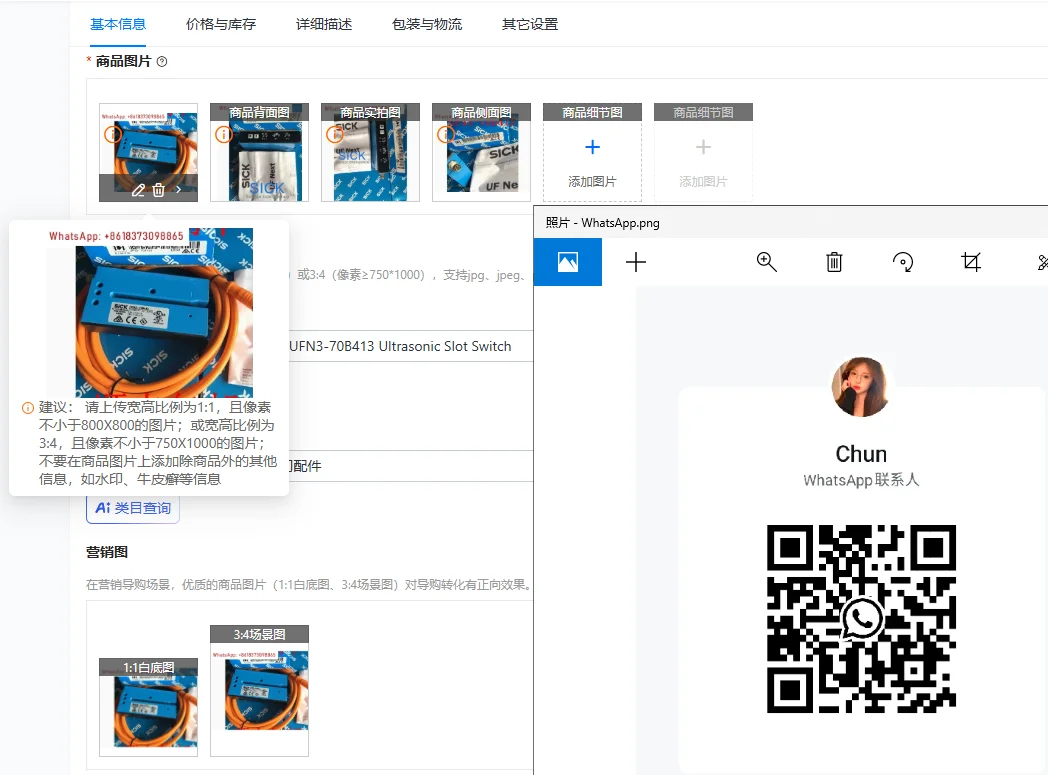Add image in the first 商品细节图 slot
This screenshot has height=775, width=1048.
pos(592,152)
